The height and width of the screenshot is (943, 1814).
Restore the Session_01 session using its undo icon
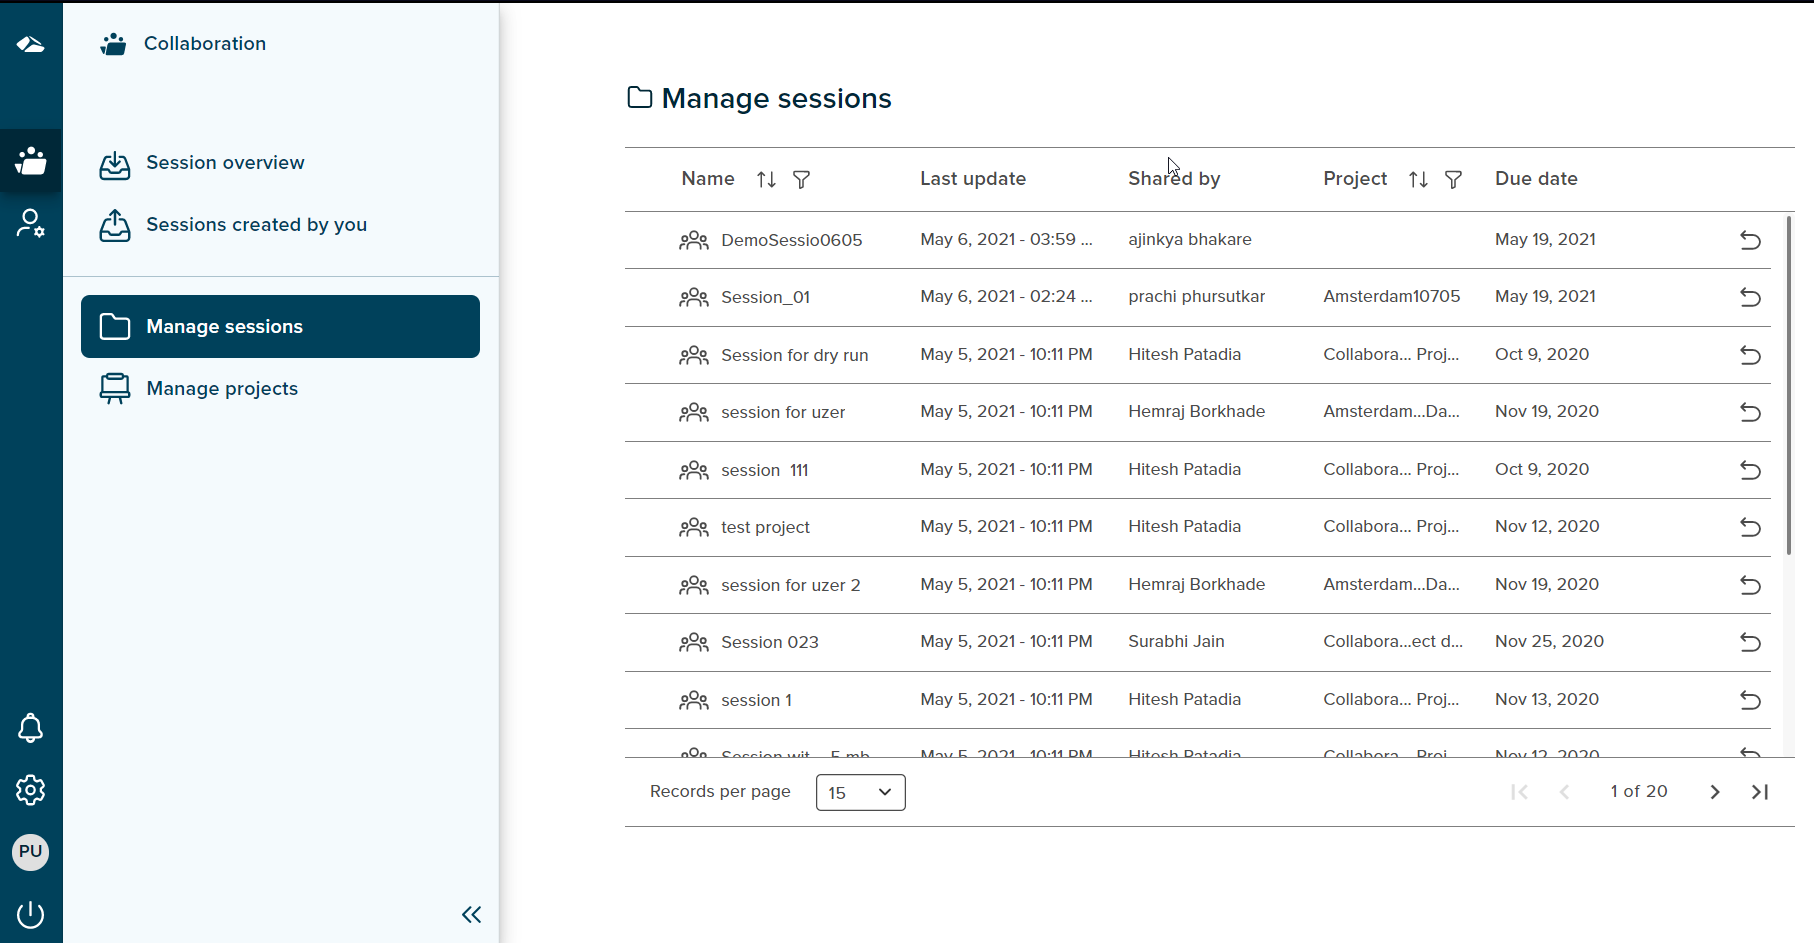click(1751, 297)
